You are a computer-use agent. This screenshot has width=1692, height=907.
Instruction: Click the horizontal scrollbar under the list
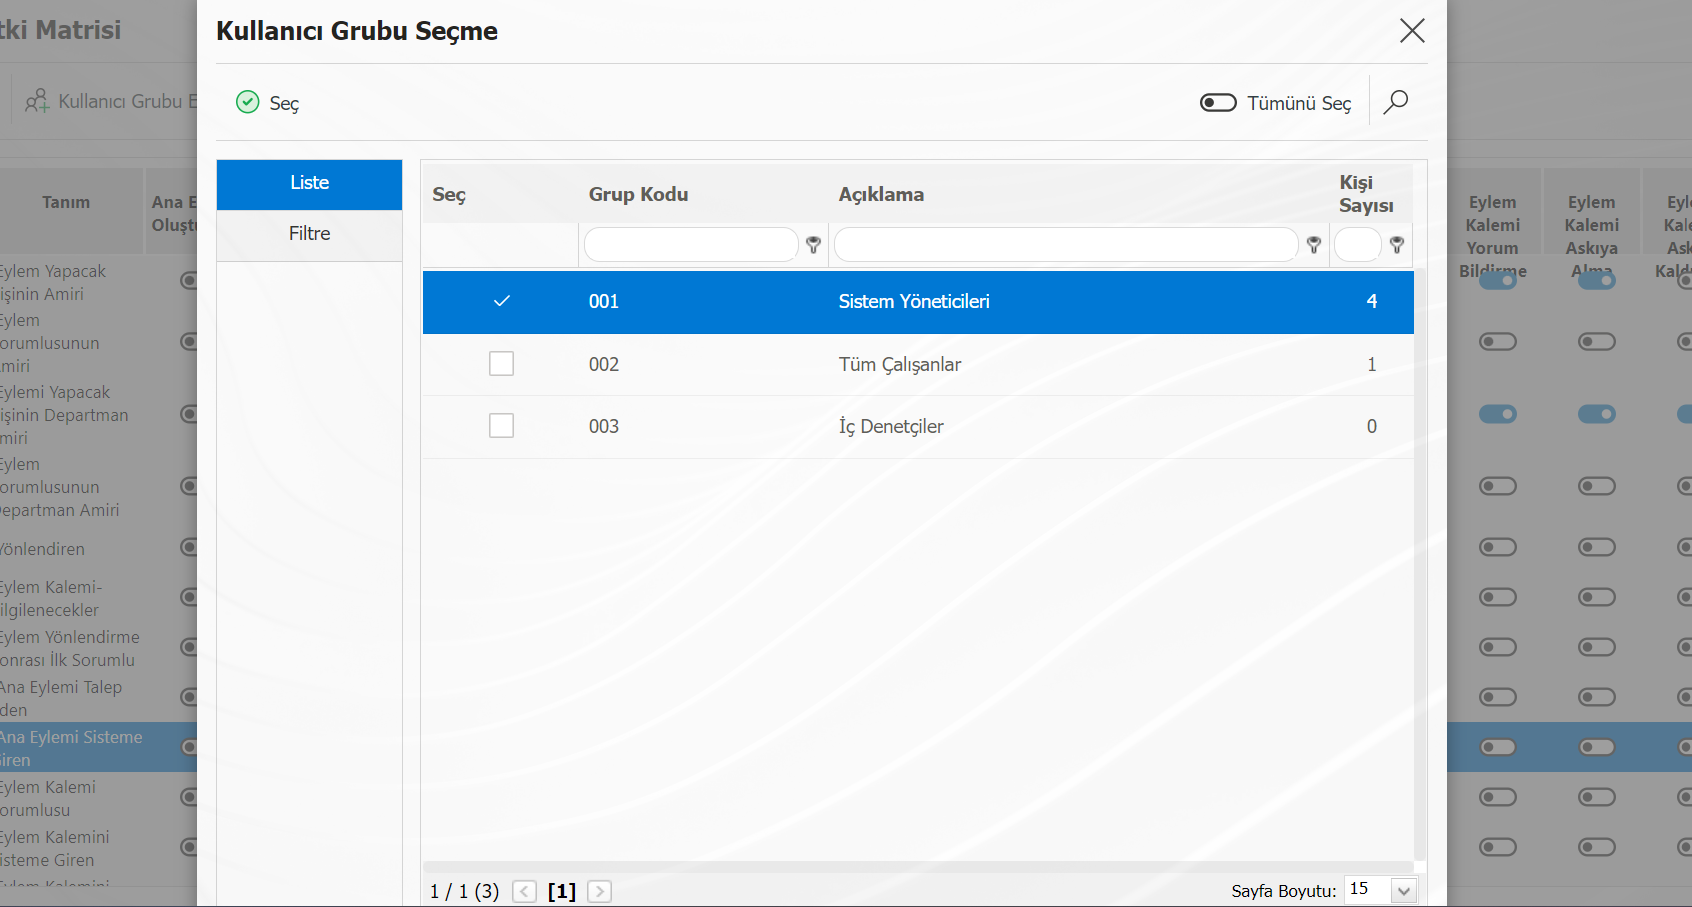918,867
